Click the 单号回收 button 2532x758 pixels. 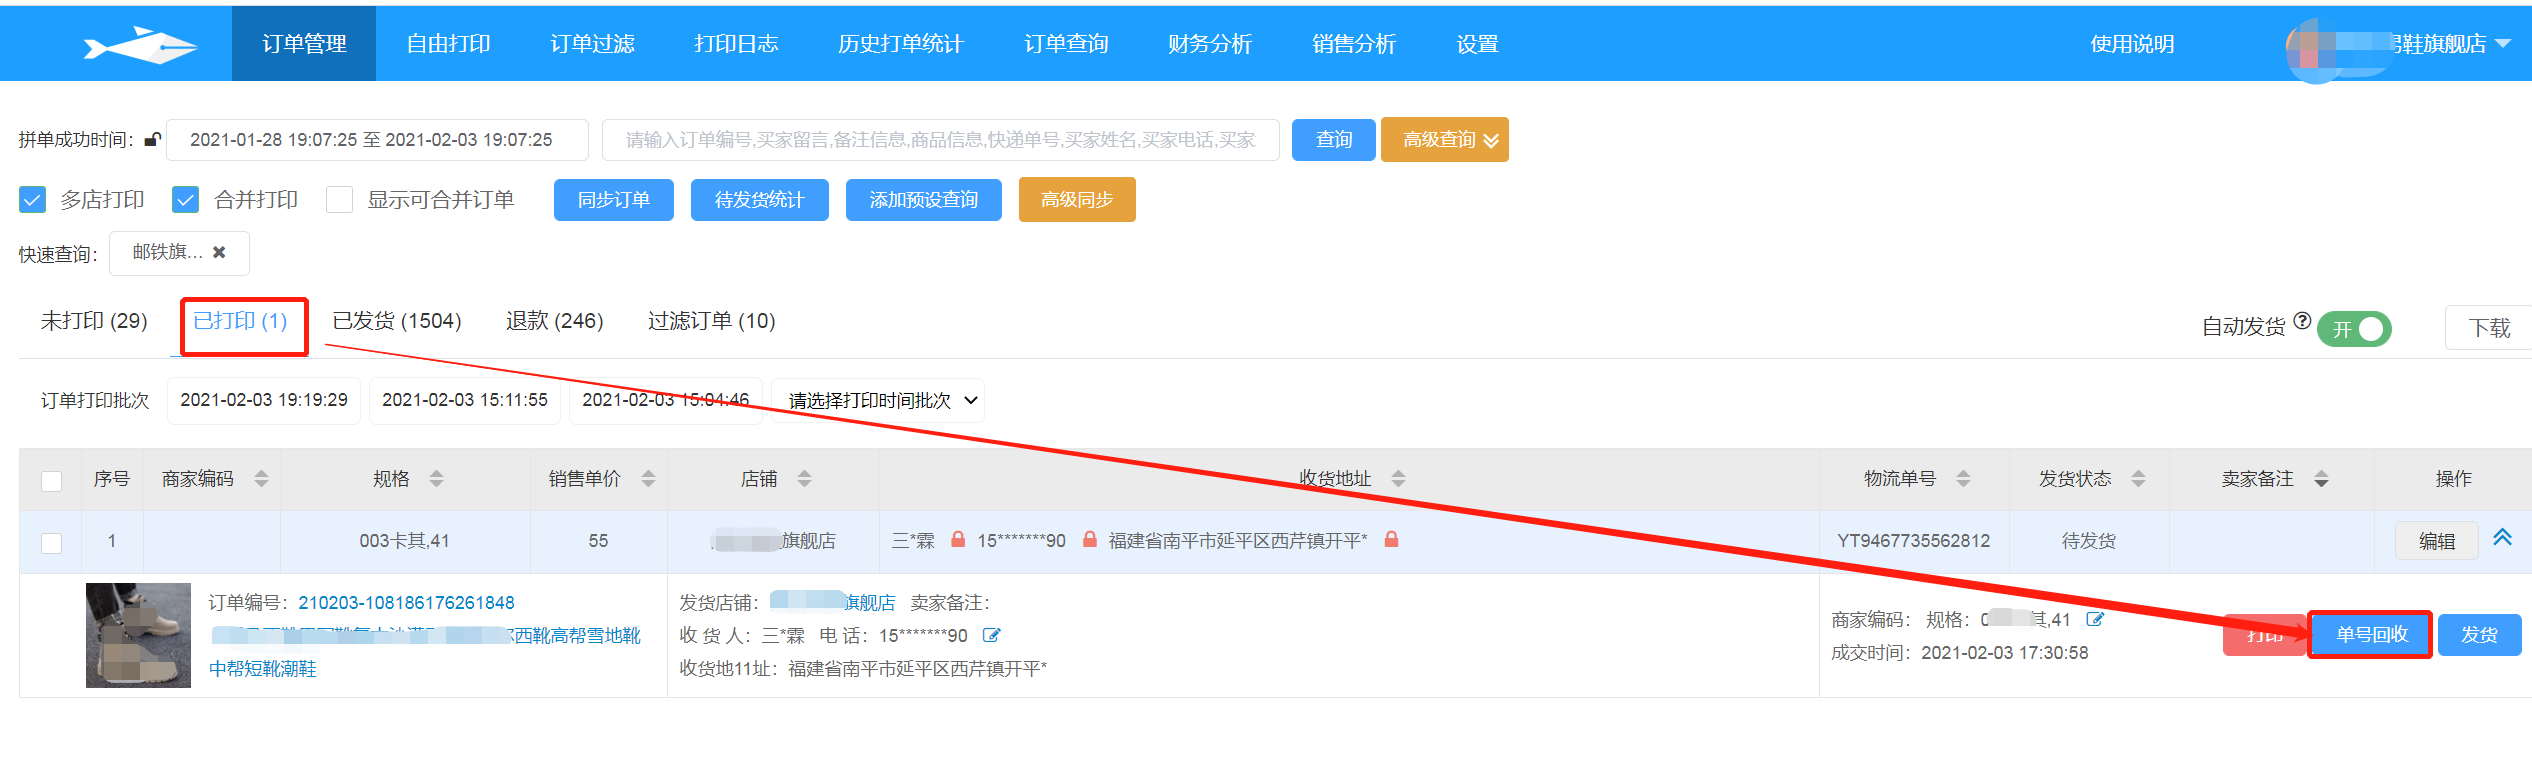pyautogui.click(x=2370, y=635)
